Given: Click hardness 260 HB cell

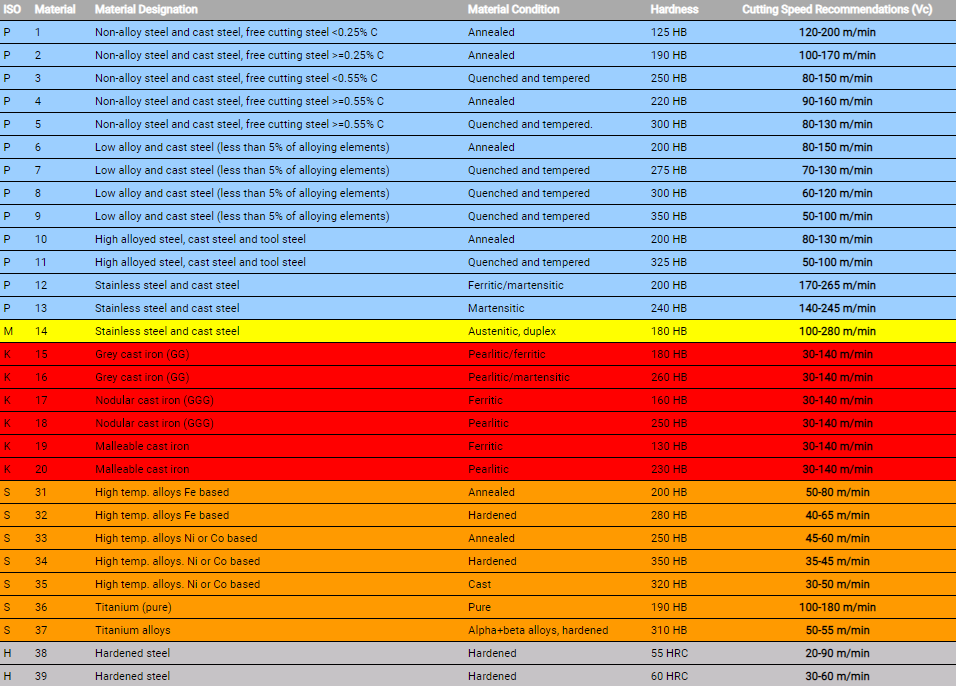Looking at the screenshot, I should click(669, 377).
